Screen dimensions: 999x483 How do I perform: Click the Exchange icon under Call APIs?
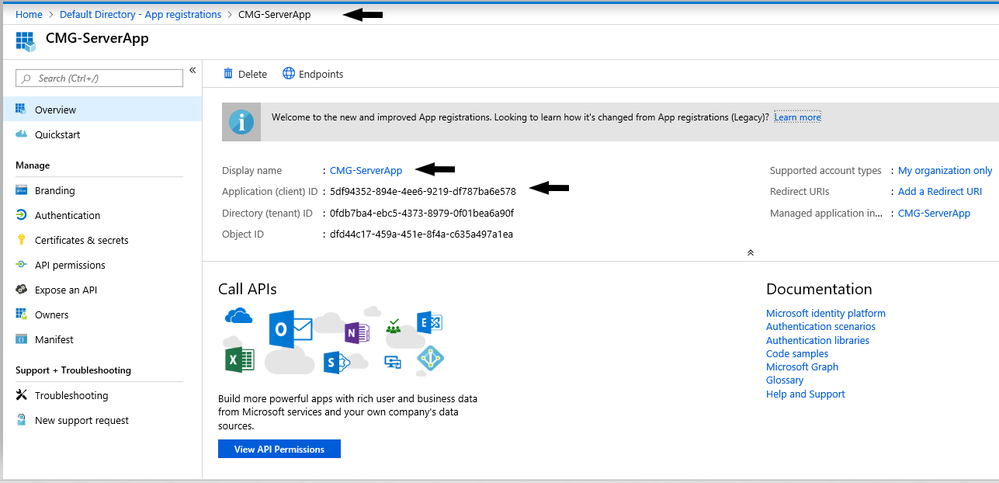[429, 322]
